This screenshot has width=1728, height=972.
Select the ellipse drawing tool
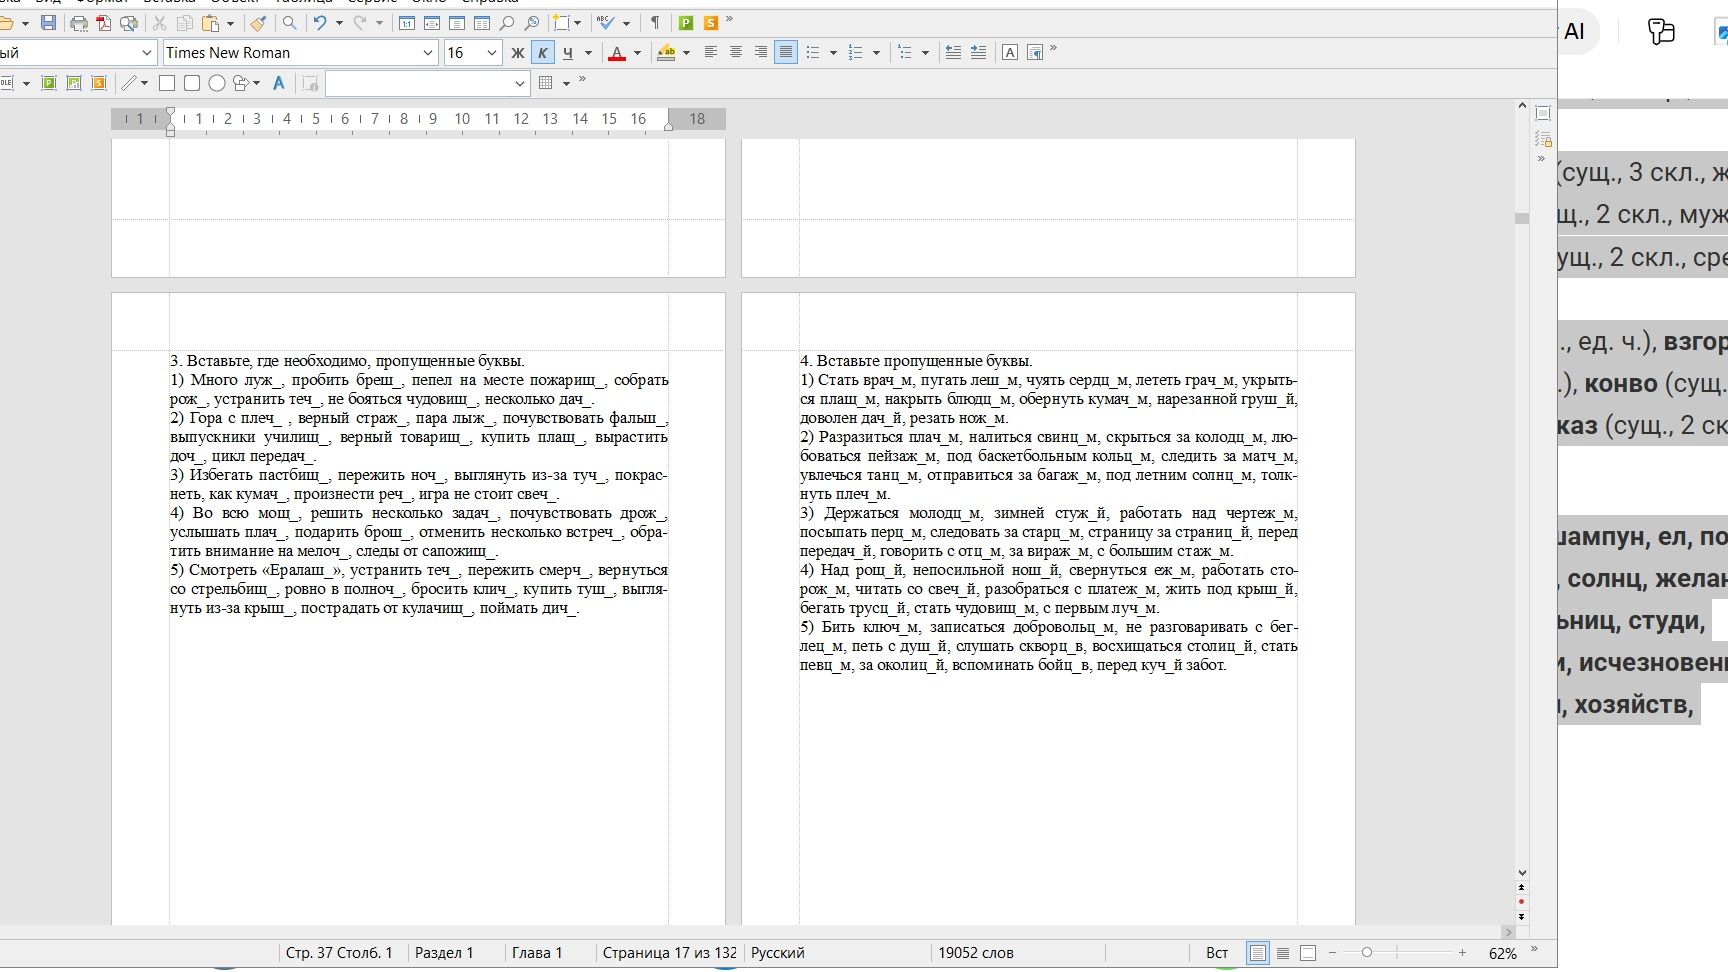point(217,83)
